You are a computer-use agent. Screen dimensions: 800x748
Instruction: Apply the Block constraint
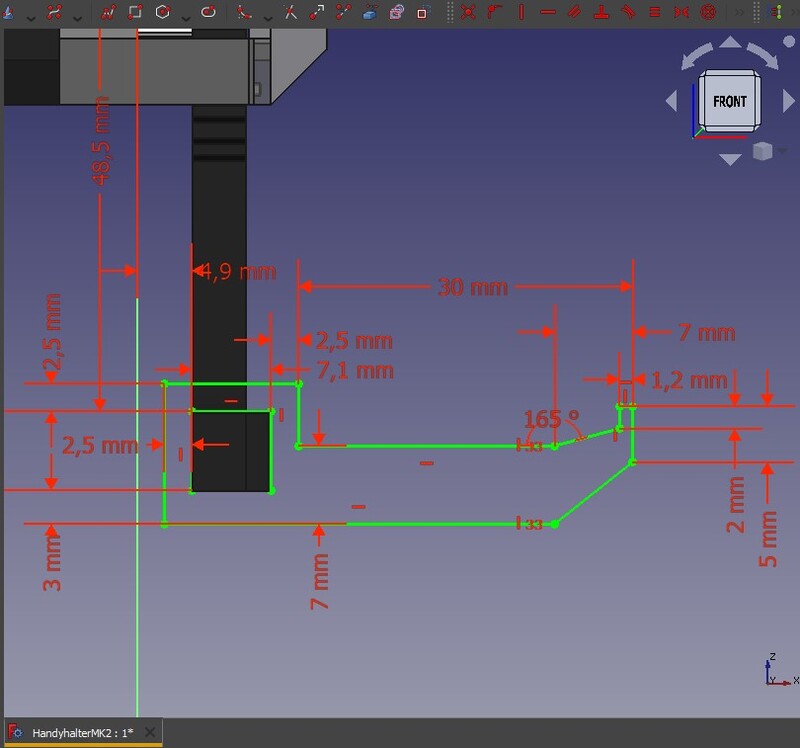[708, 12]
